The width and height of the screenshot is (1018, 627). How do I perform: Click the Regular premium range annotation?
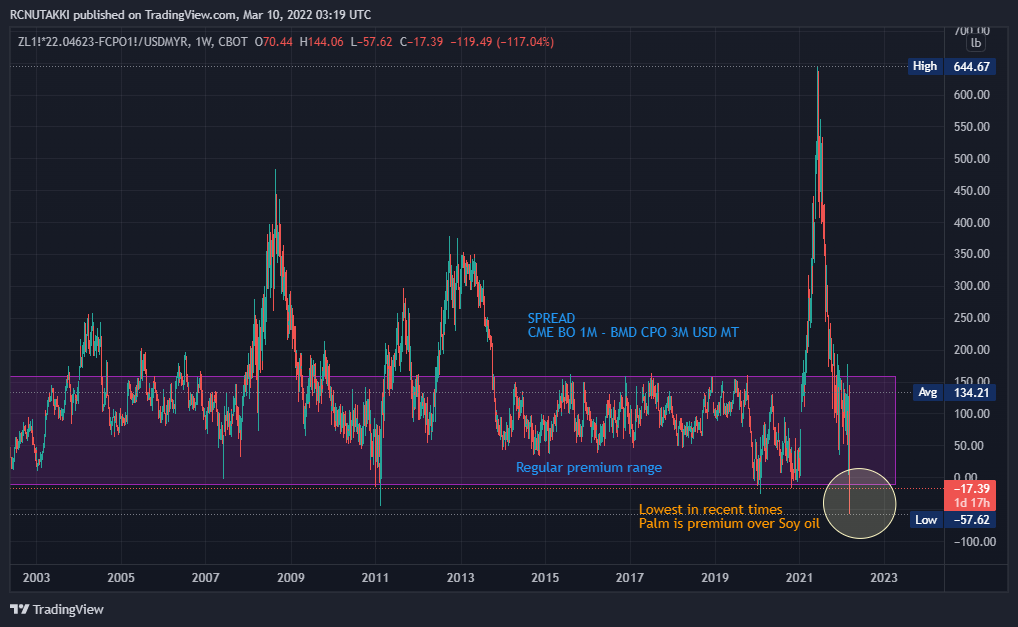(x=589, y=467)
